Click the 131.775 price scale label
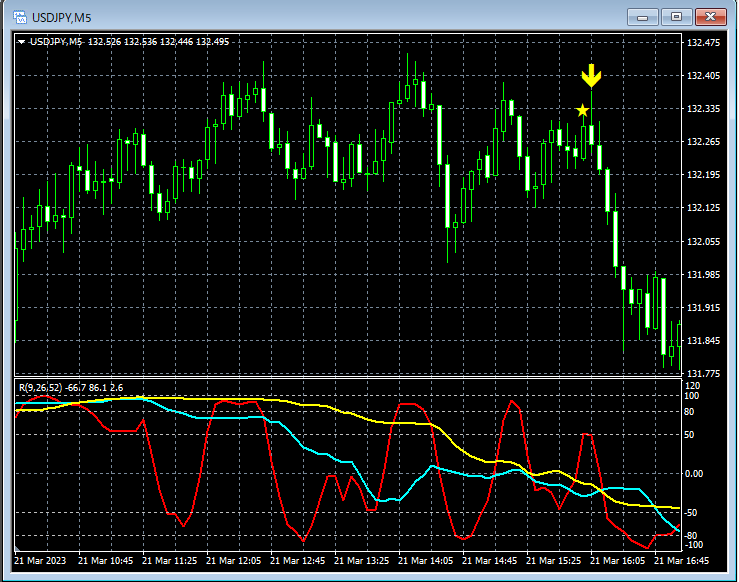The width and height of the screenshot is (739, 582). (x=704, y=373)
